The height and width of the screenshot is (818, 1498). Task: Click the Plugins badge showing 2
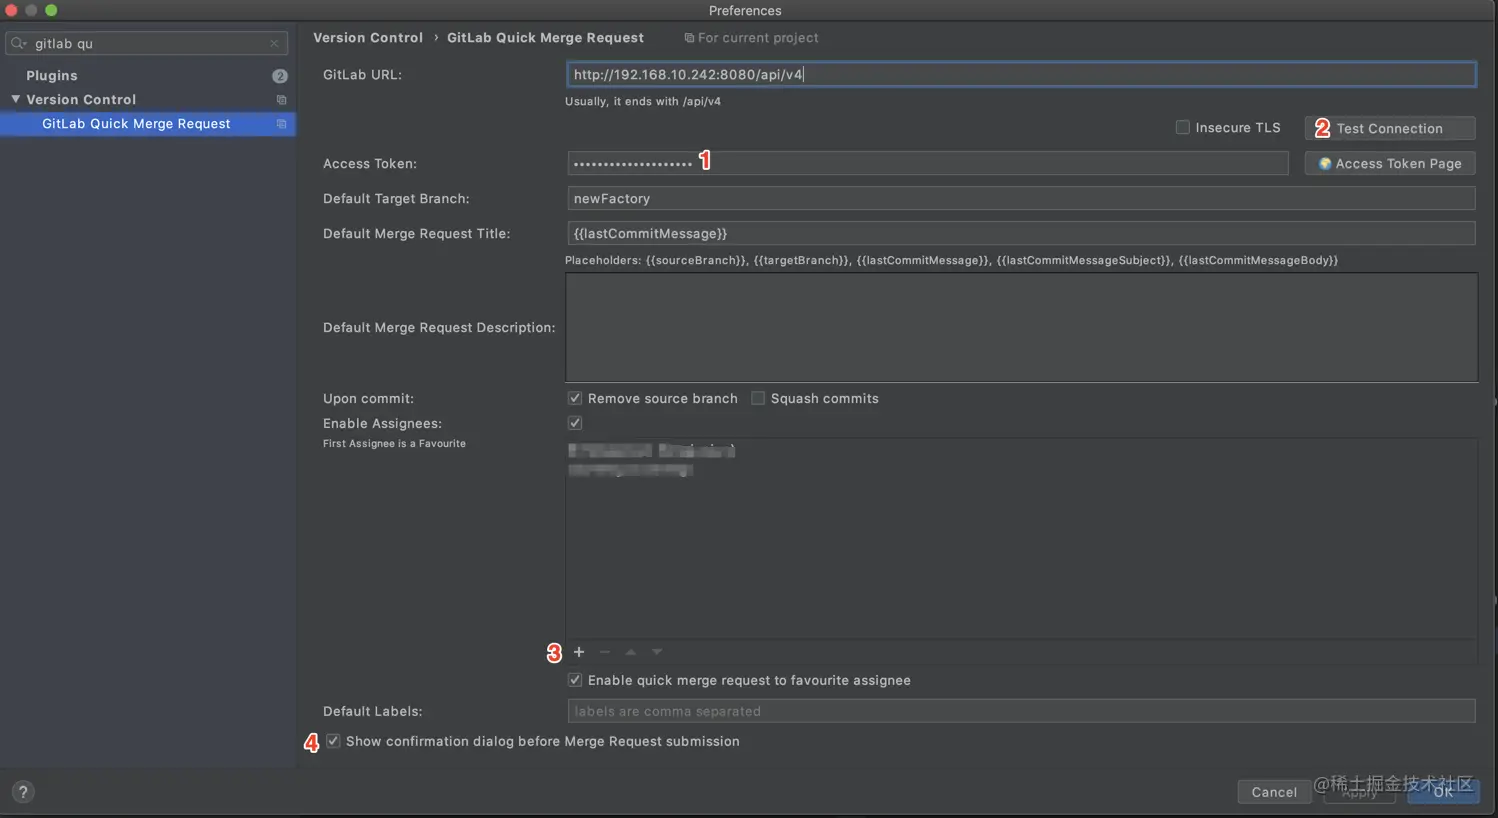(x=280, y=76)
